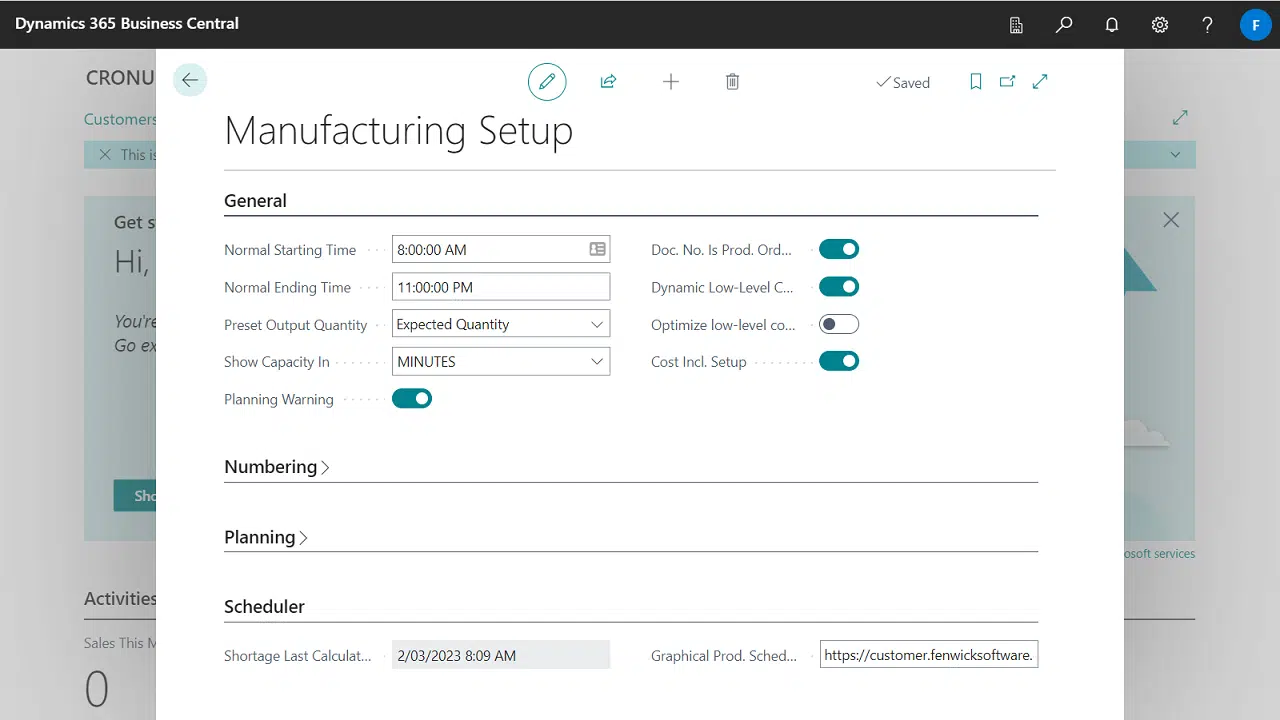This screenshot has width=1280, height=720.
Task: Open page in a new window icon
Action: 1007,81
